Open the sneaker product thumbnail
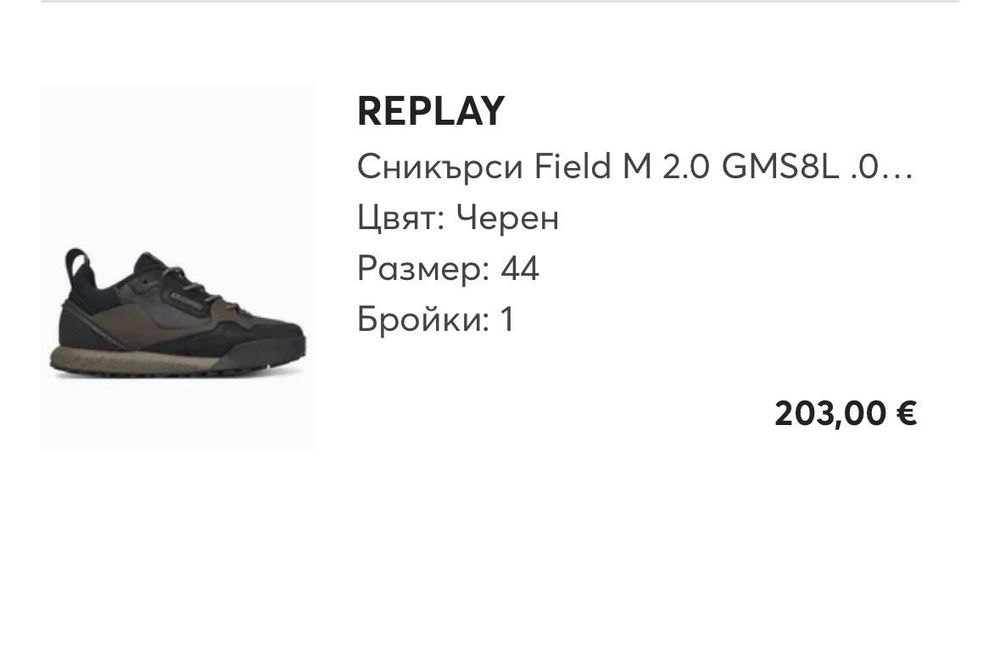1000x655 pixels. 178,267
